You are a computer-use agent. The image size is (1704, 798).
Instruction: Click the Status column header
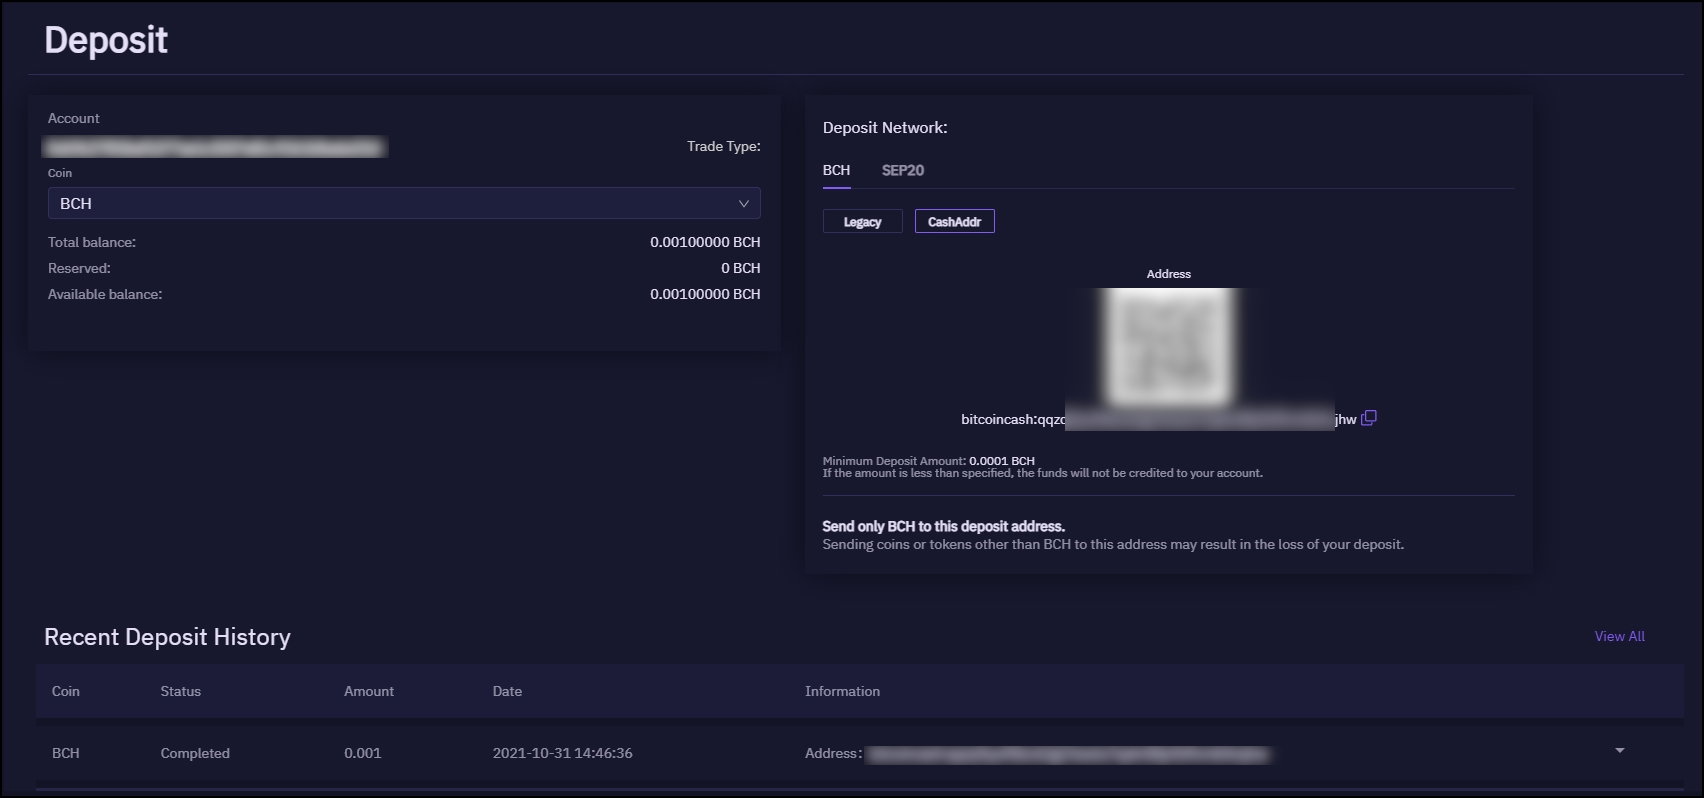pyautogui.click(x=181, y=691)
